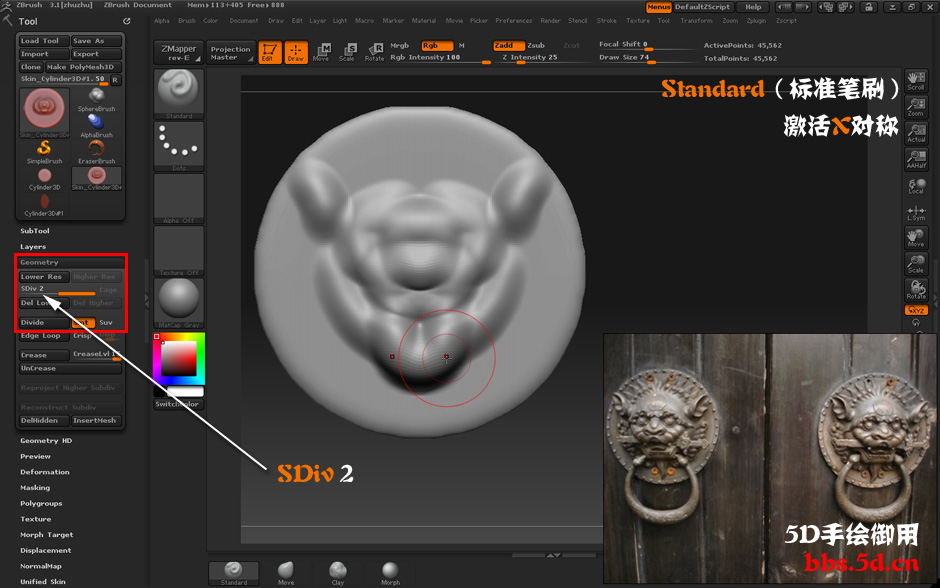Click the right-shelf Rotate view icon
This screenshot has width=940, height=588.
[x=916, y=290]
